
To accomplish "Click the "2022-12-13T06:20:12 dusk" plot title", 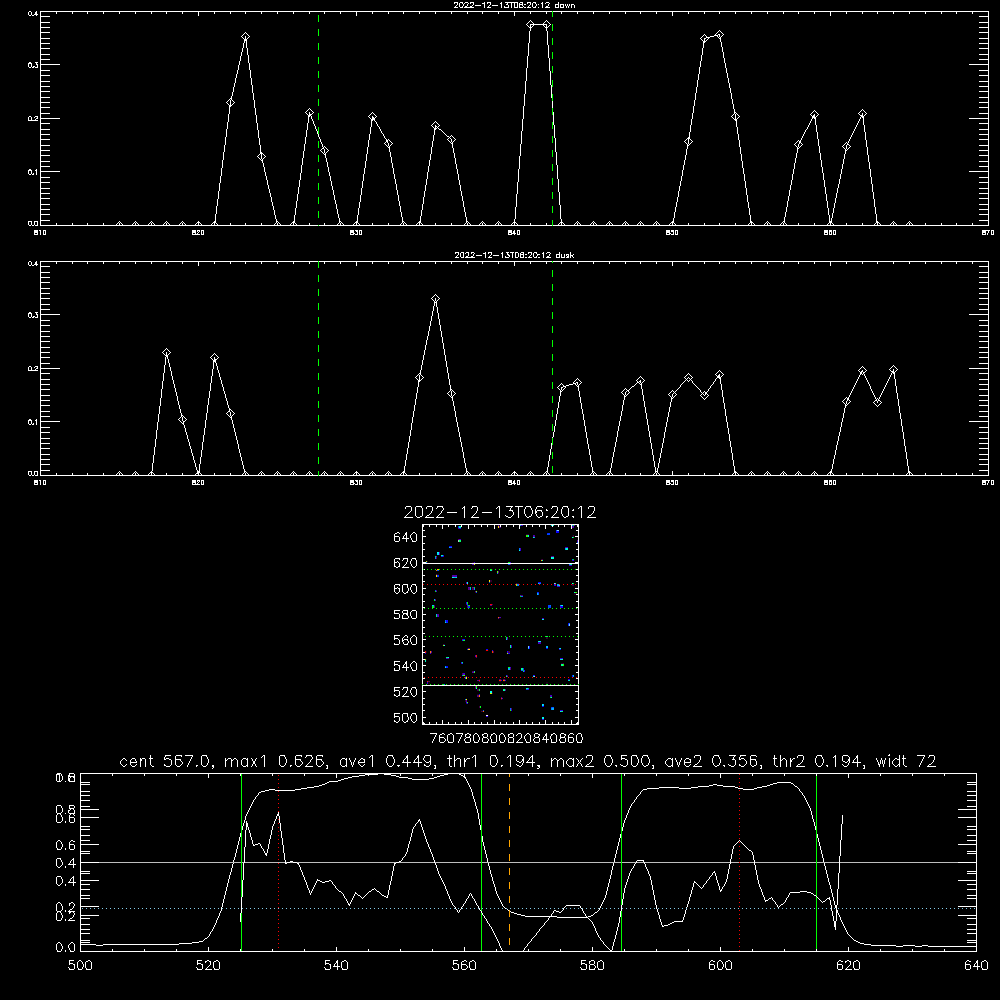I will pyautogui.click(x=514, y=255).
